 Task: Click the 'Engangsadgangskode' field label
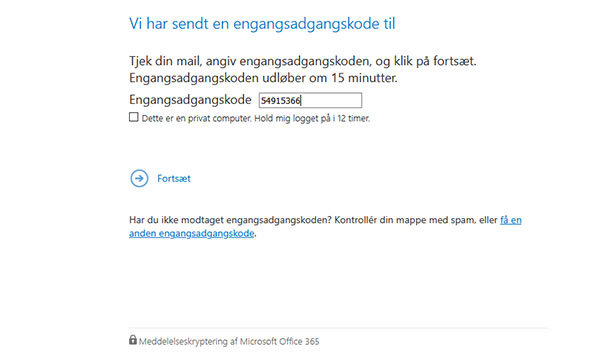point(190,100)
